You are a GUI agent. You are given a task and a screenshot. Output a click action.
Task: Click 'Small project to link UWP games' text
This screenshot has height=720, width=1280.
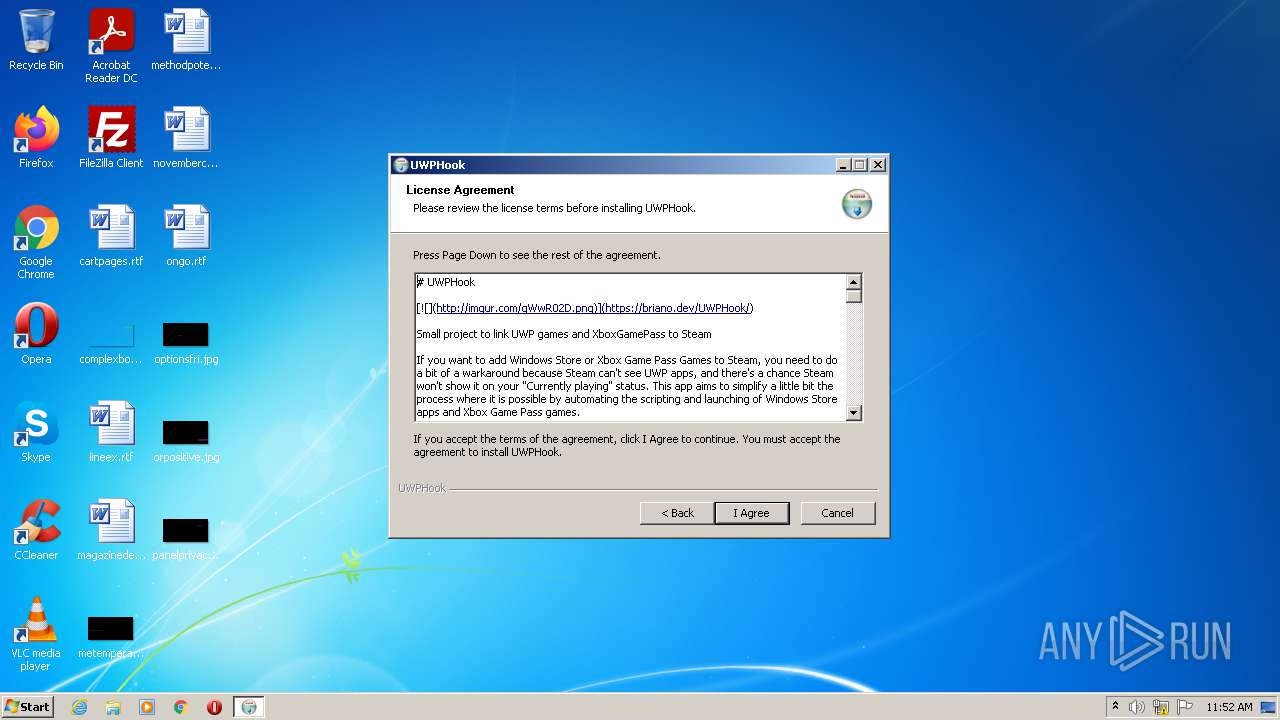coord(564,334)
